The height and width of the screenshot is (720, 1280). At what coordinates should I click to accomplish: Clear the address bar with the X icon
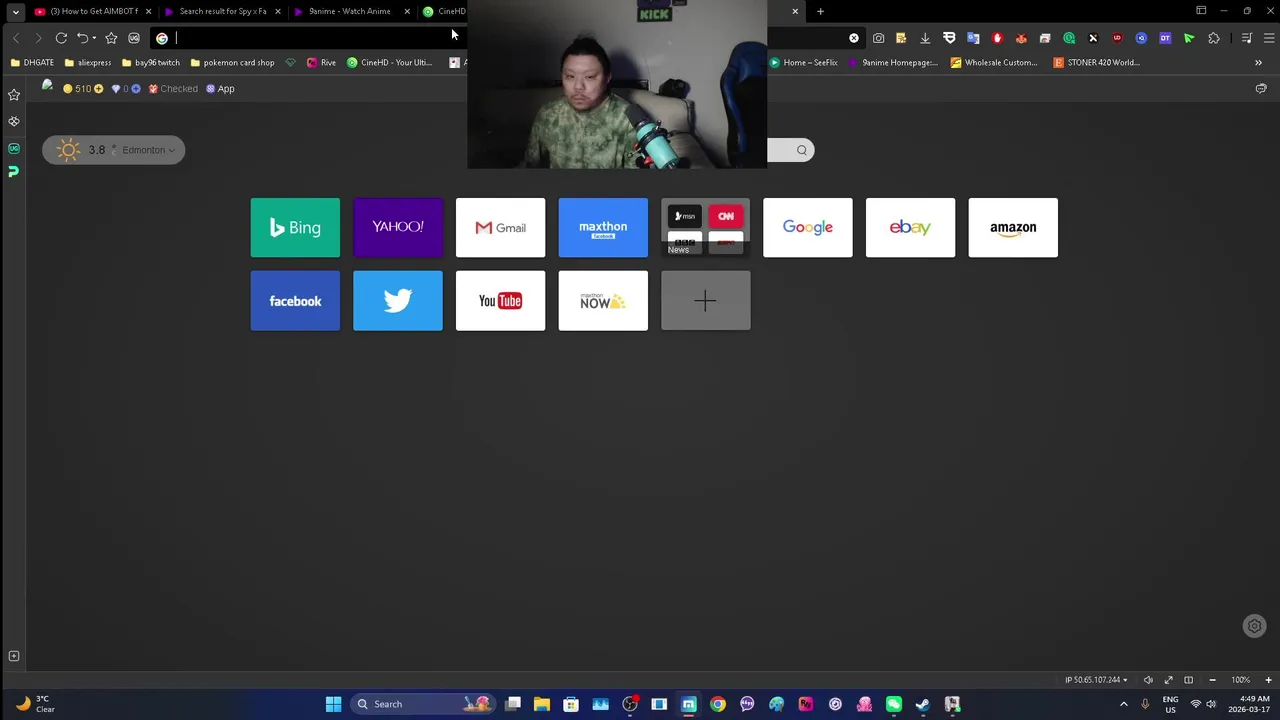[x=854, y=38]
